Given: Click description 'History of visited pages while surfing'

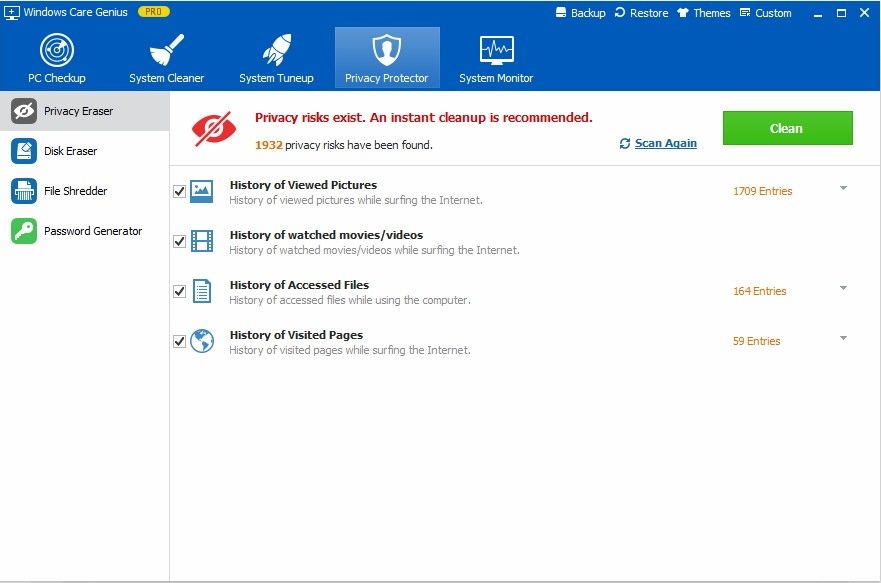Looking at the screenshot, I should point(349,350).
